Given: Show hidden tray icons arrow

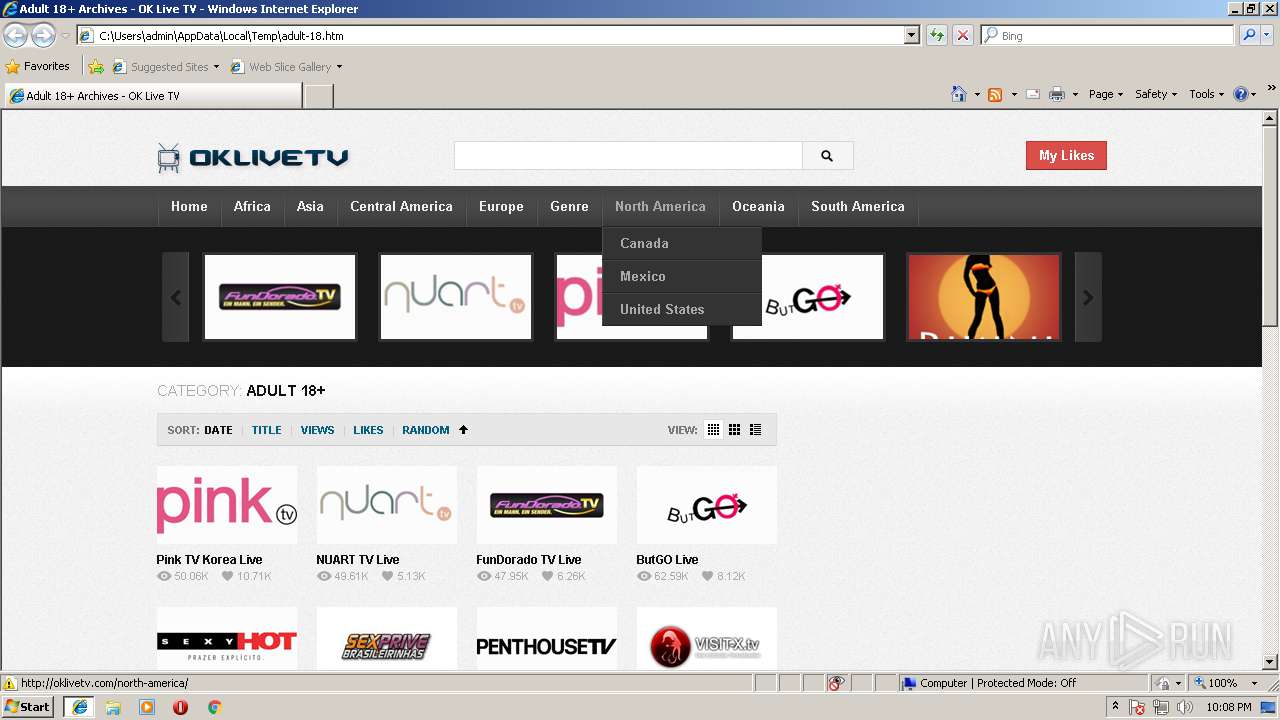Looking at the screenshot, I should pyautogui.click(x=1115, y=707).
